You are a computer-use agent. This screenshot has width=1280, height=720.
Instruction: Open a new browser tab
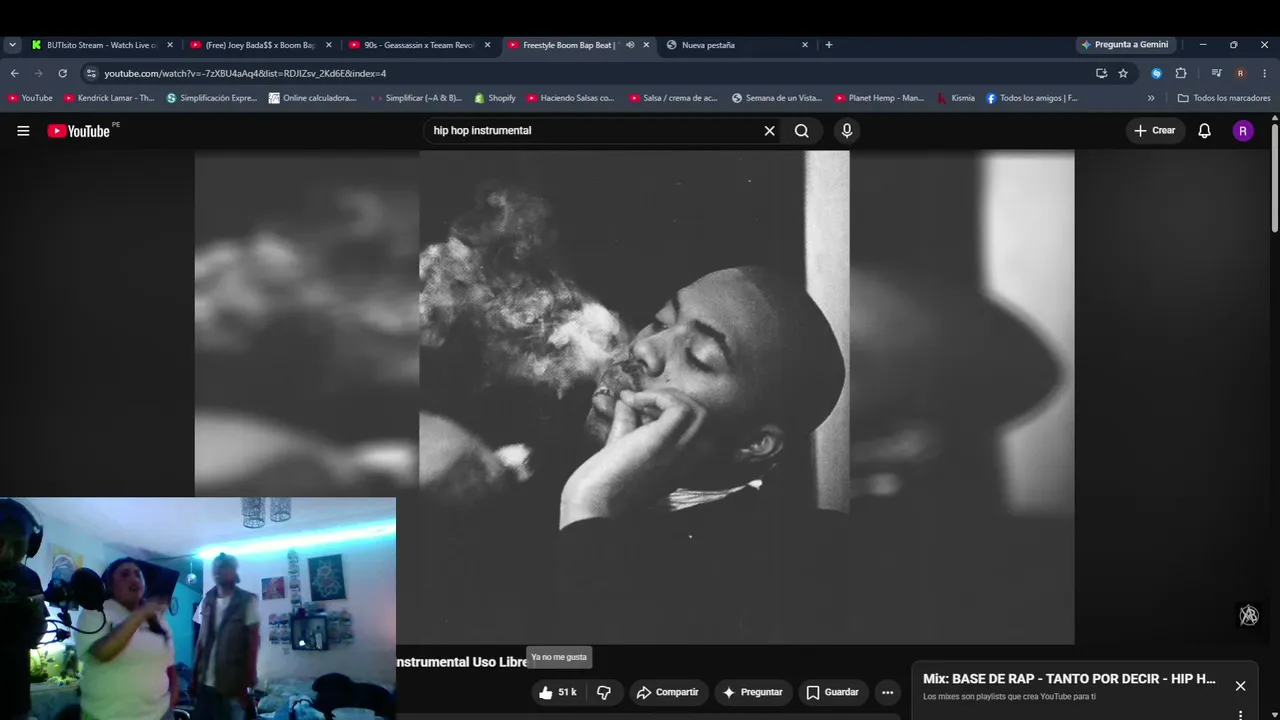tap(828, 45)
